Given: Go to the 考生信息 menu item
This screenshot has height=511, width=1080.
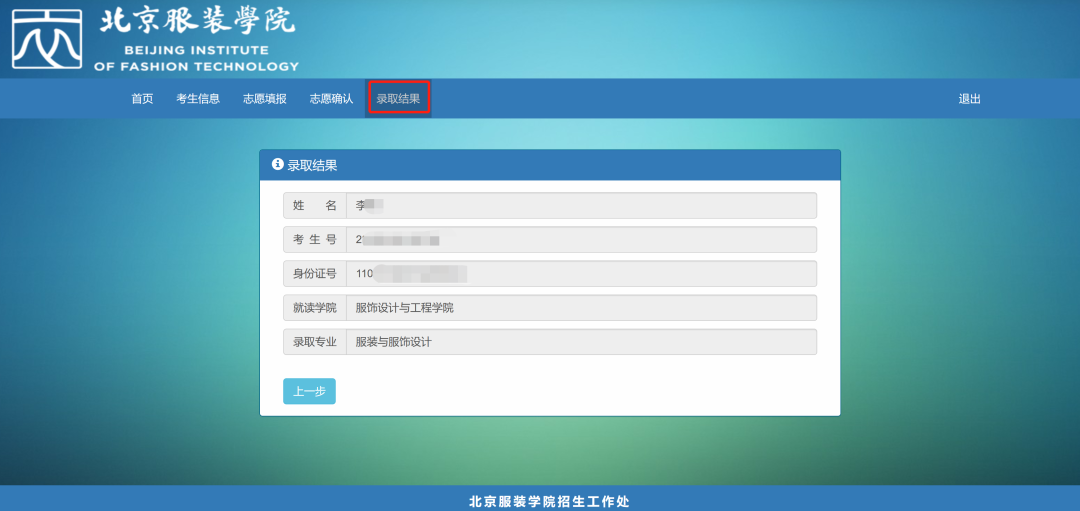Looking at the screenshot, I should point(198,98).
